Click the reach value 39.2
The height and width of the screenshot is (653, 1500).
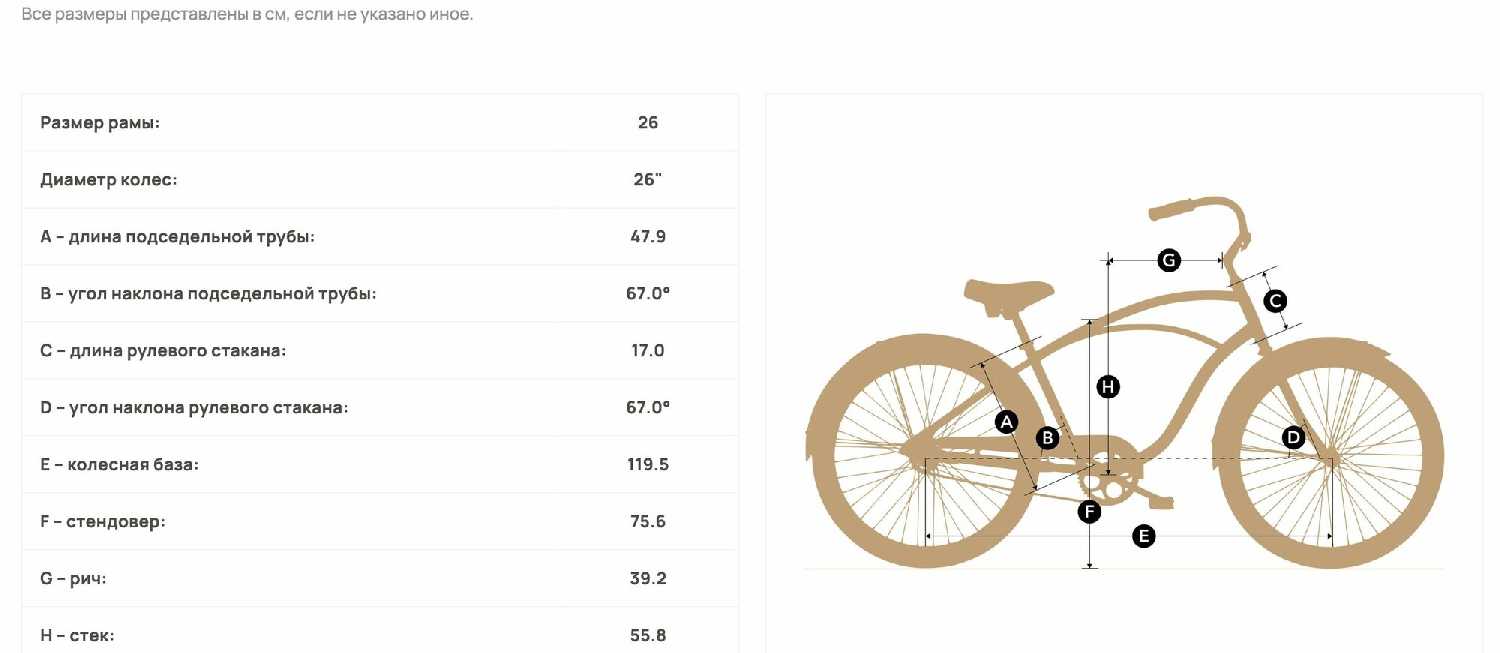(x=648, y=579)
